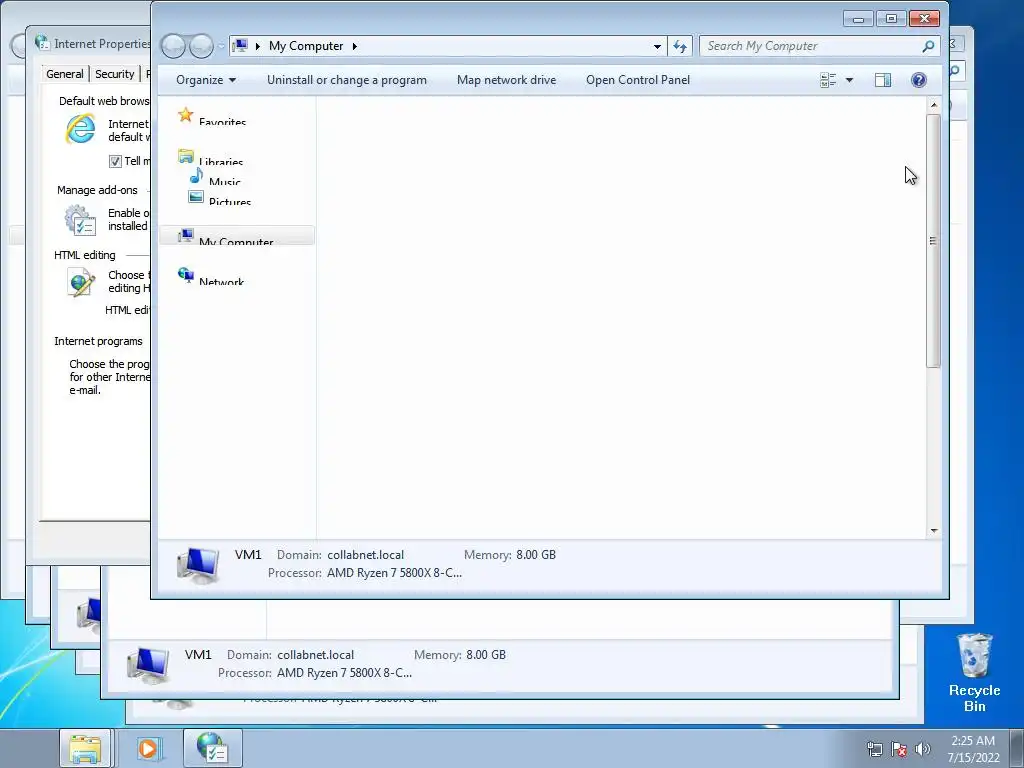Click the volume speaker tray icon
Screen dimensions: 1024x768
[922, 749]
